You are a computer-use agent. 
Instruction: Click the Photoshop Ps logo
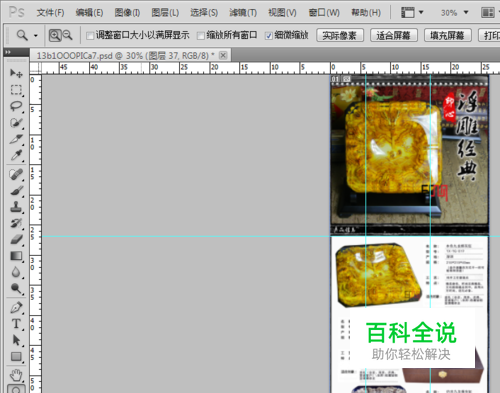tap(16, 12)
